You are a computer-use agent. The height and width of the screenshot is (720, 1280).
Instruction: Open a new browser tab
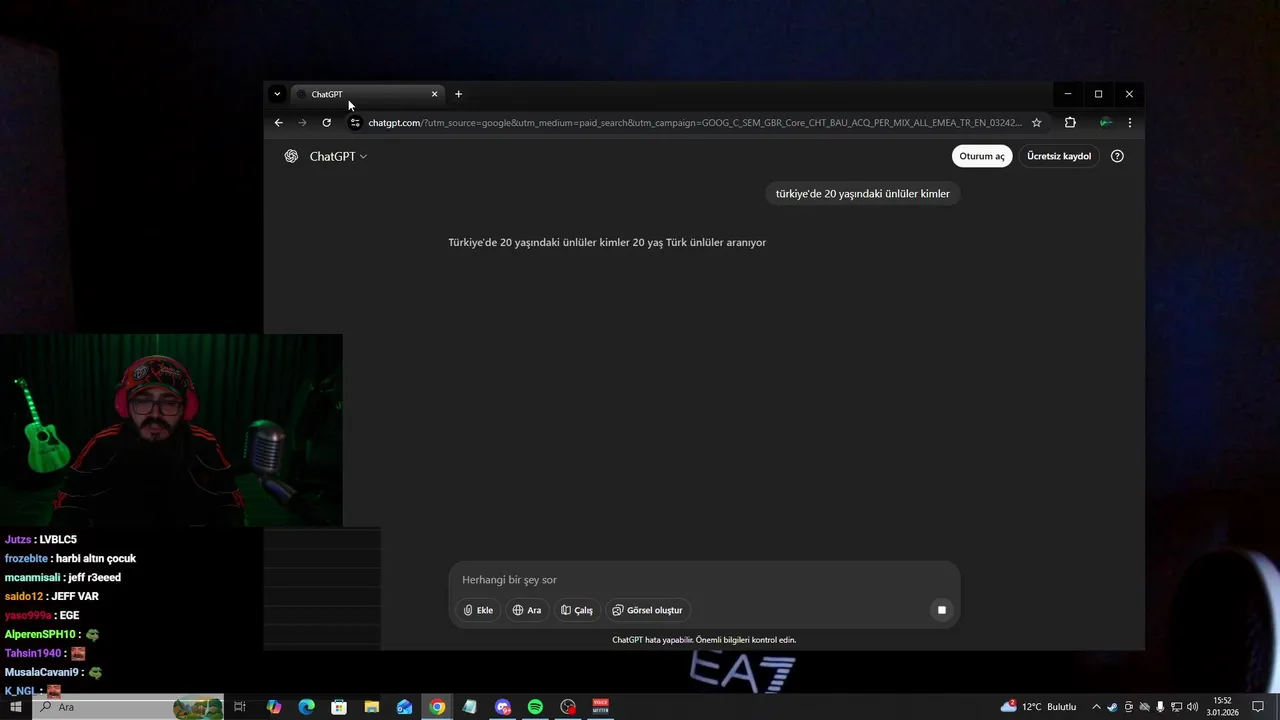click(x=458, y=94)
